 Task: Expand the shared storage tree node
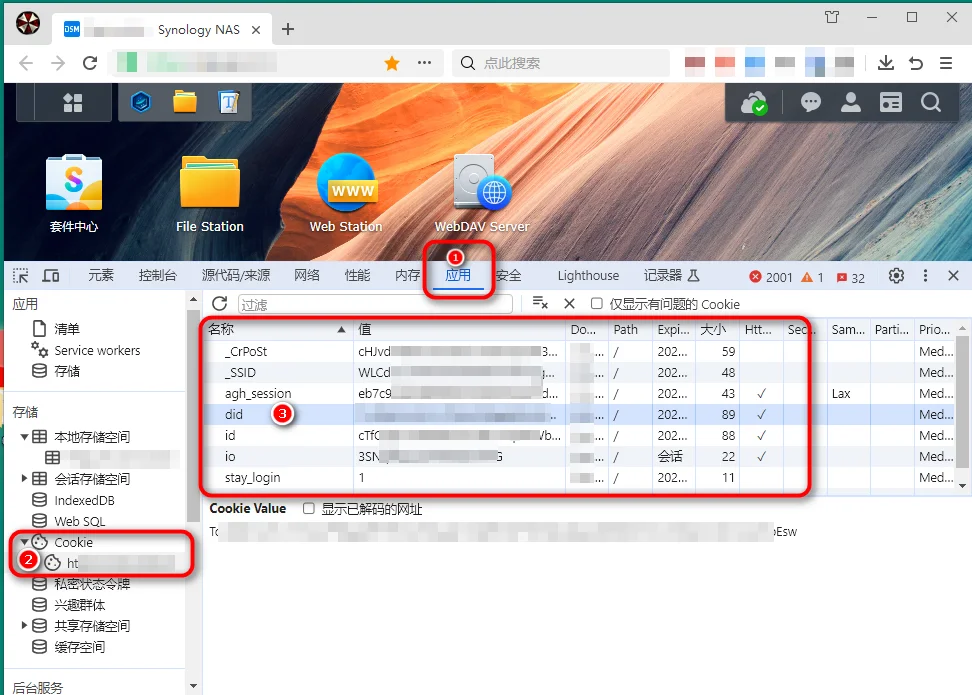24,626
